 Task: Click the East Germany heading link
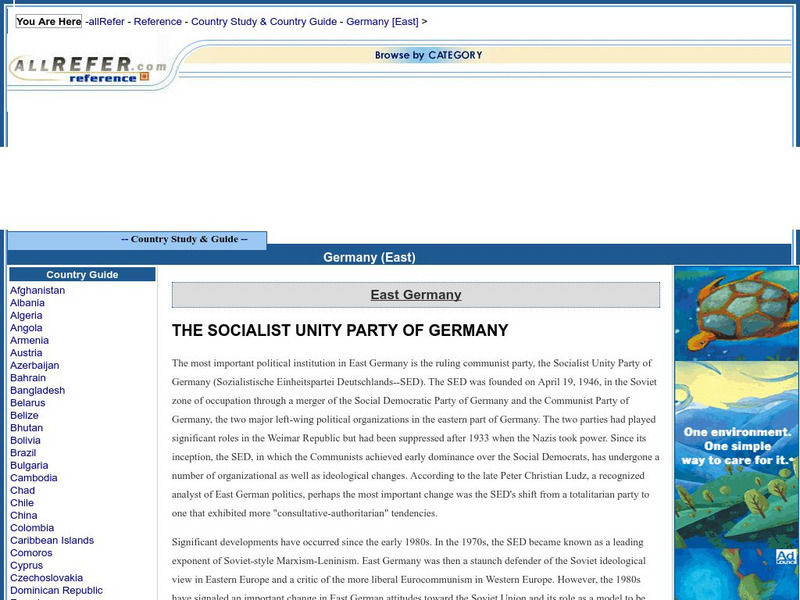tap(416, 295)
